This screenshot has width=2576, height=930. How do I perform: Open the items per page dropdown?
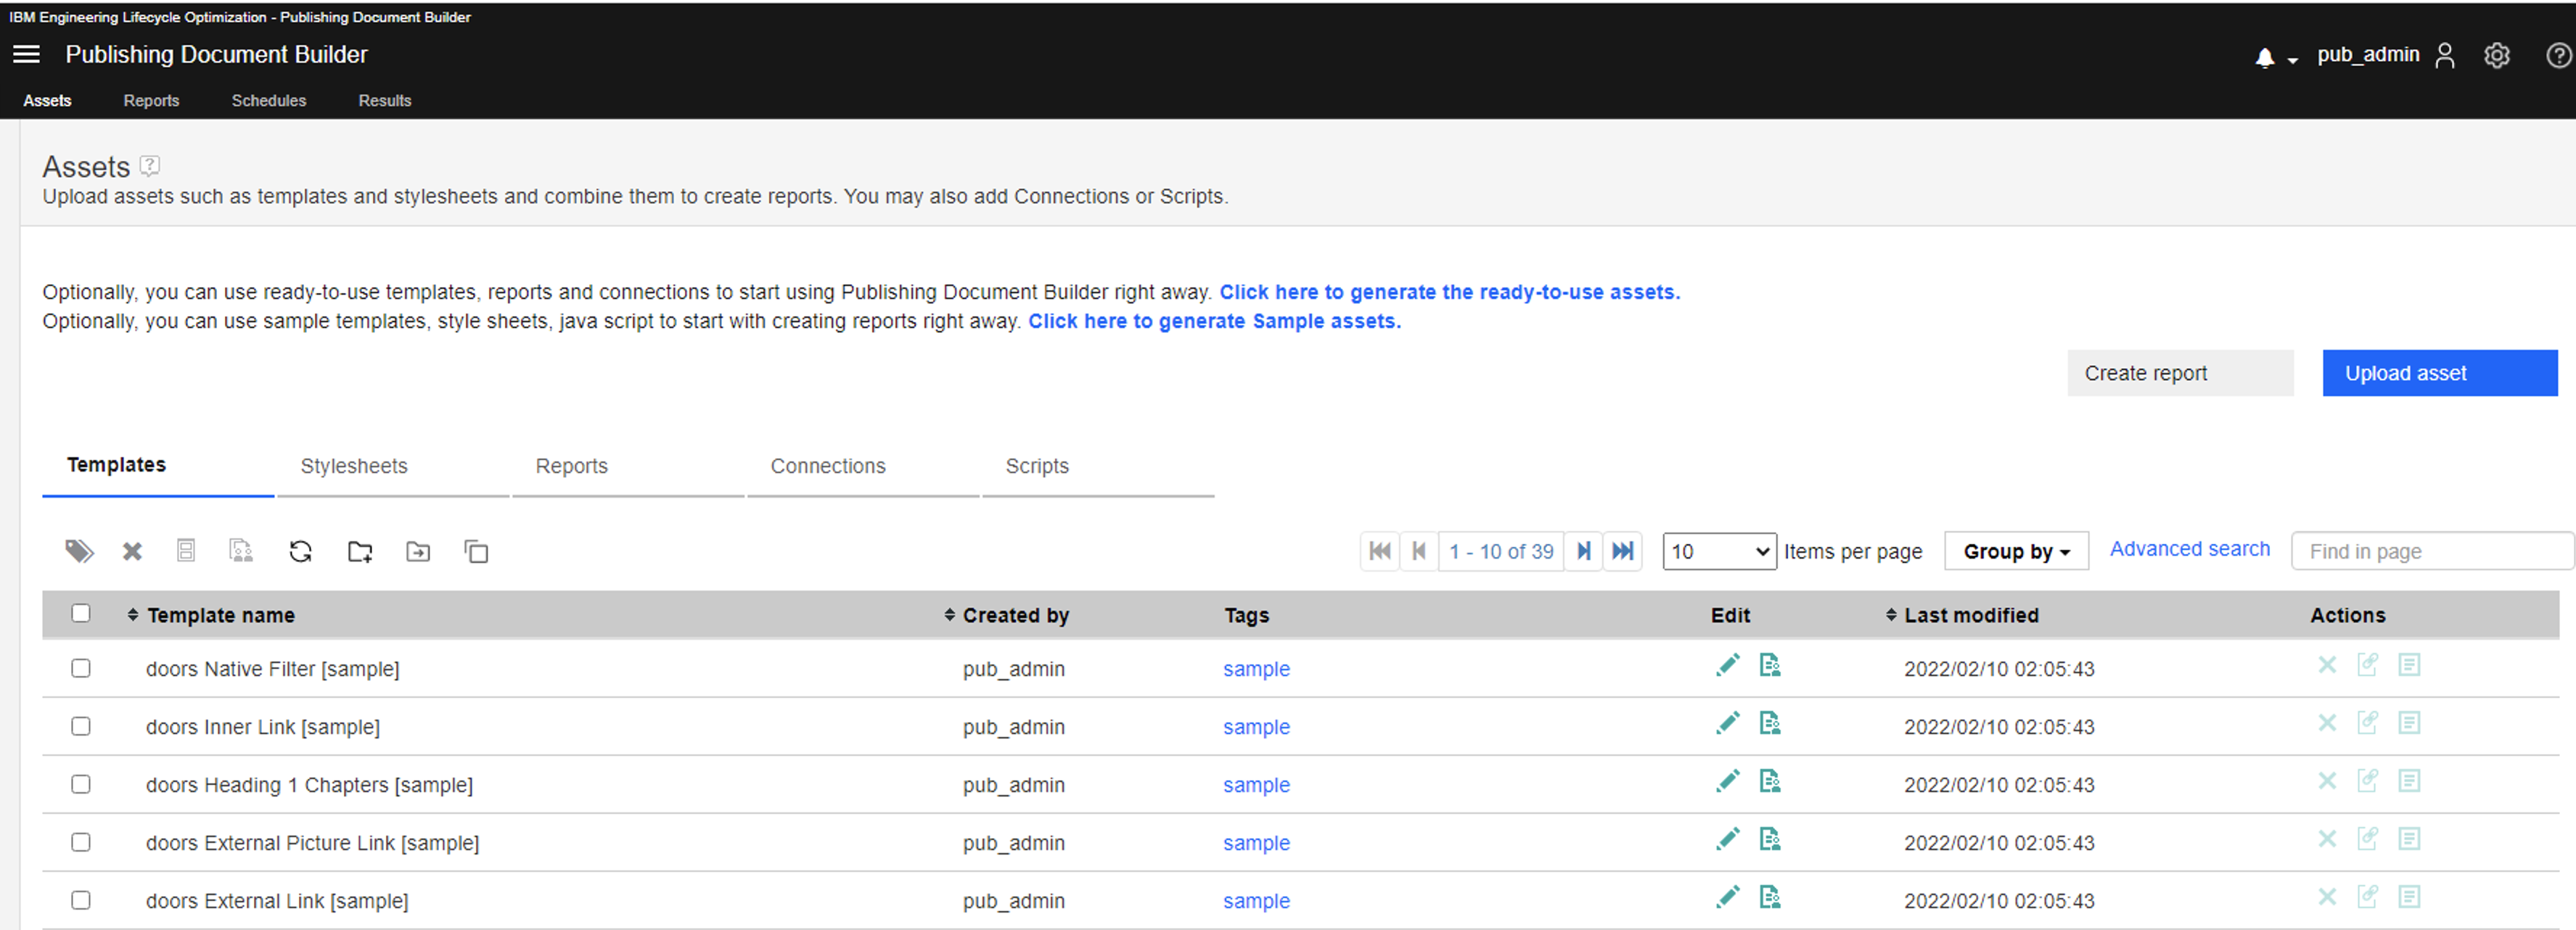point(1718,551)
